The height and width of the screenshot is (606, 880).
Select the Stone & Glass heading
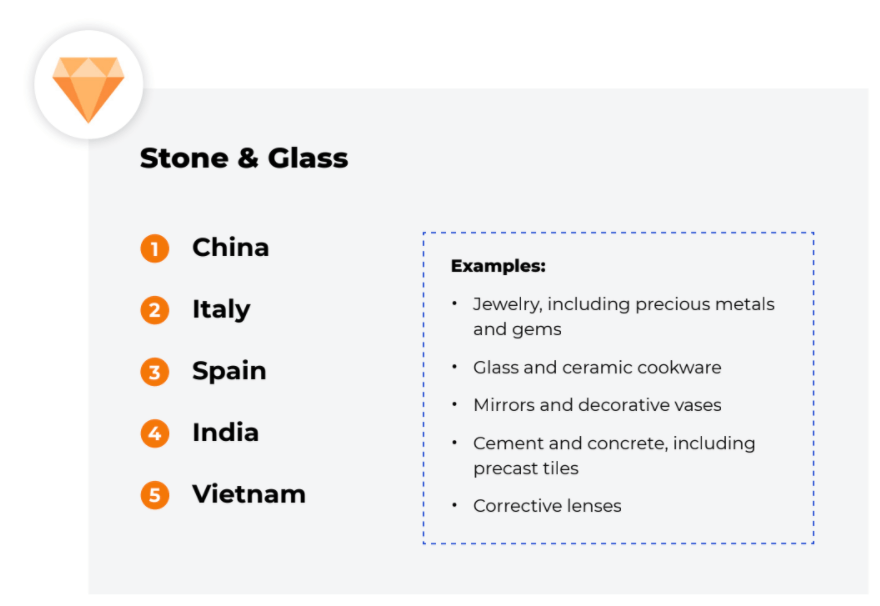tap(244, 158)
